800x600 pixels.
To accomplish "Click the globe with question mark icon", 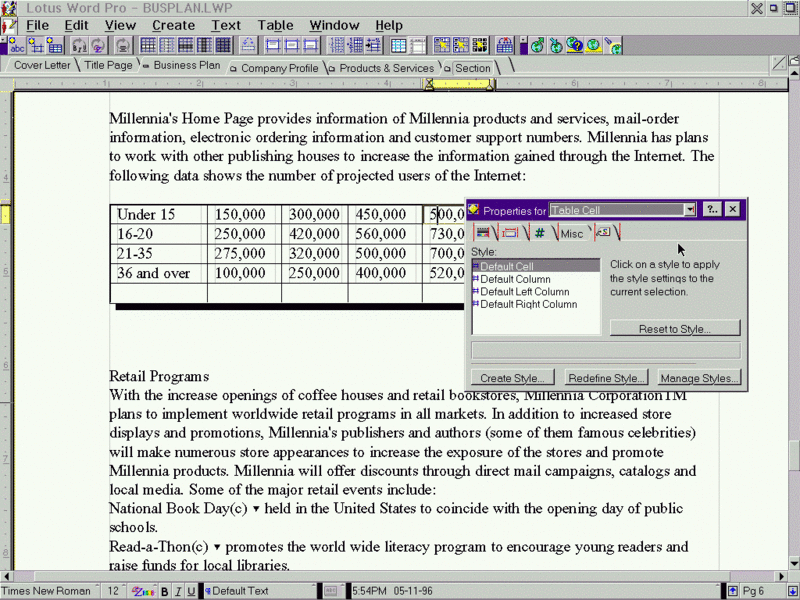I will tap(574, 46).
